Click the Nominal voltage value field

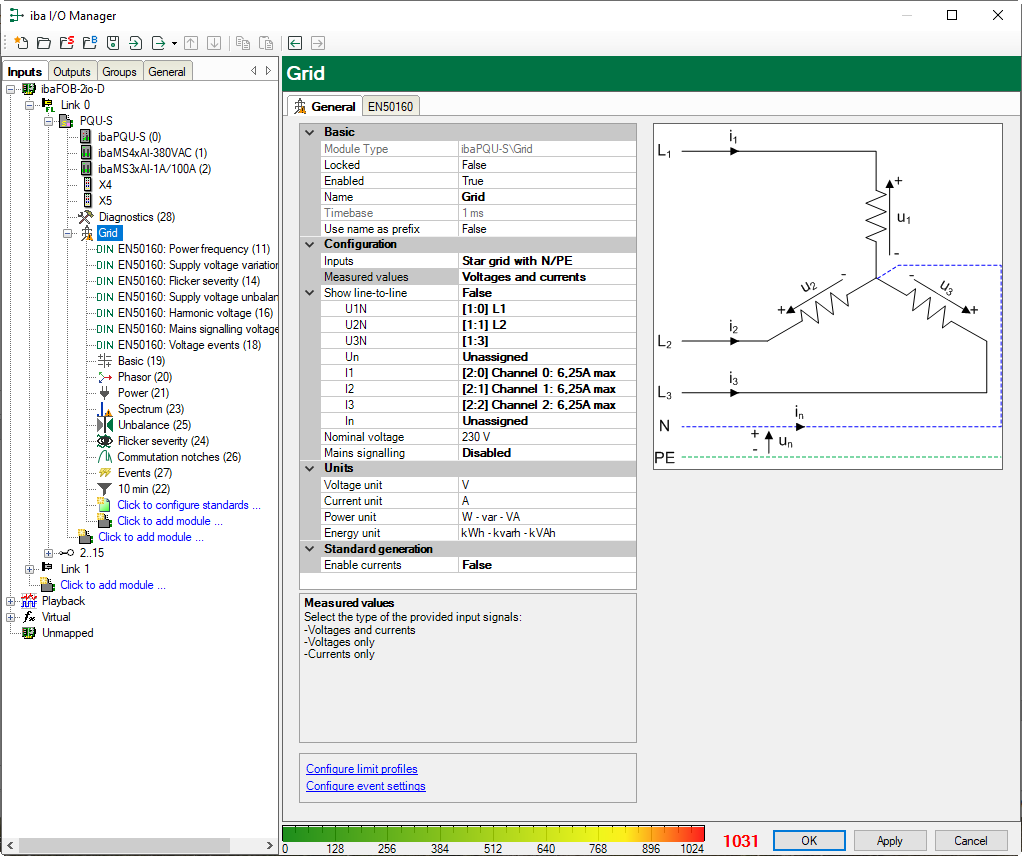pos(546,437)
